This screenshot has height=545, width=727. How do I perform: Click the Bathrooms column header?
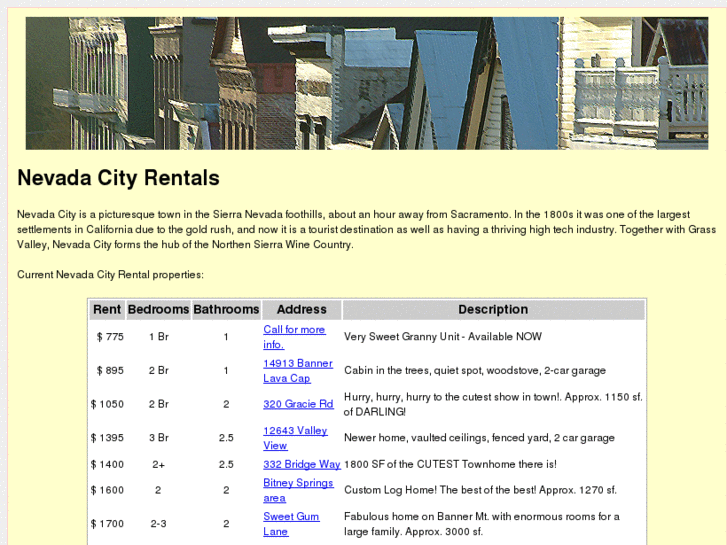226,309
